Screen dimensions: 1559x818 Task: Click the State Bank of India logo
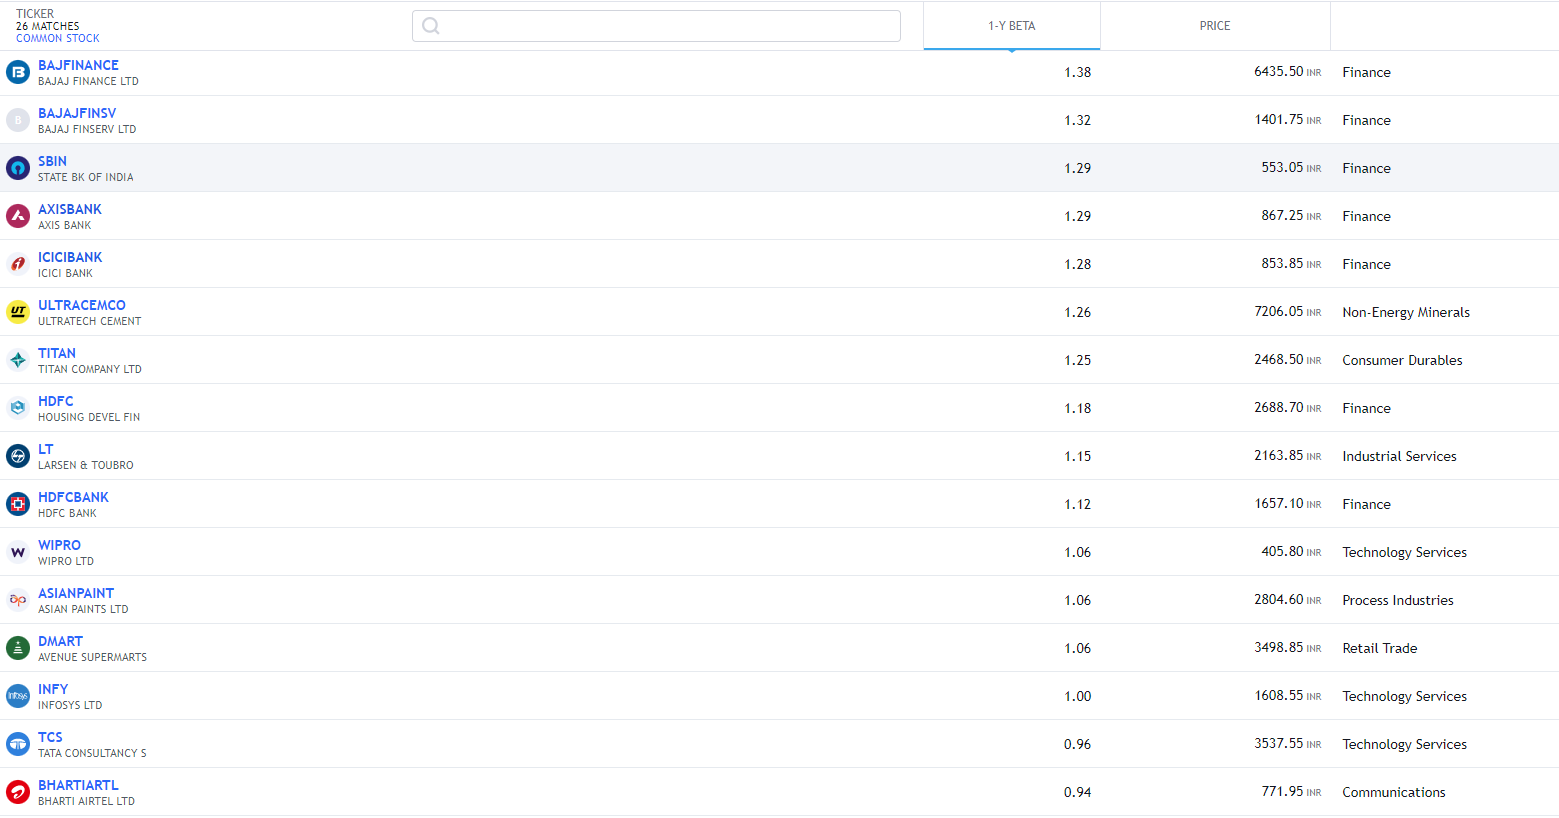point(18,168)
